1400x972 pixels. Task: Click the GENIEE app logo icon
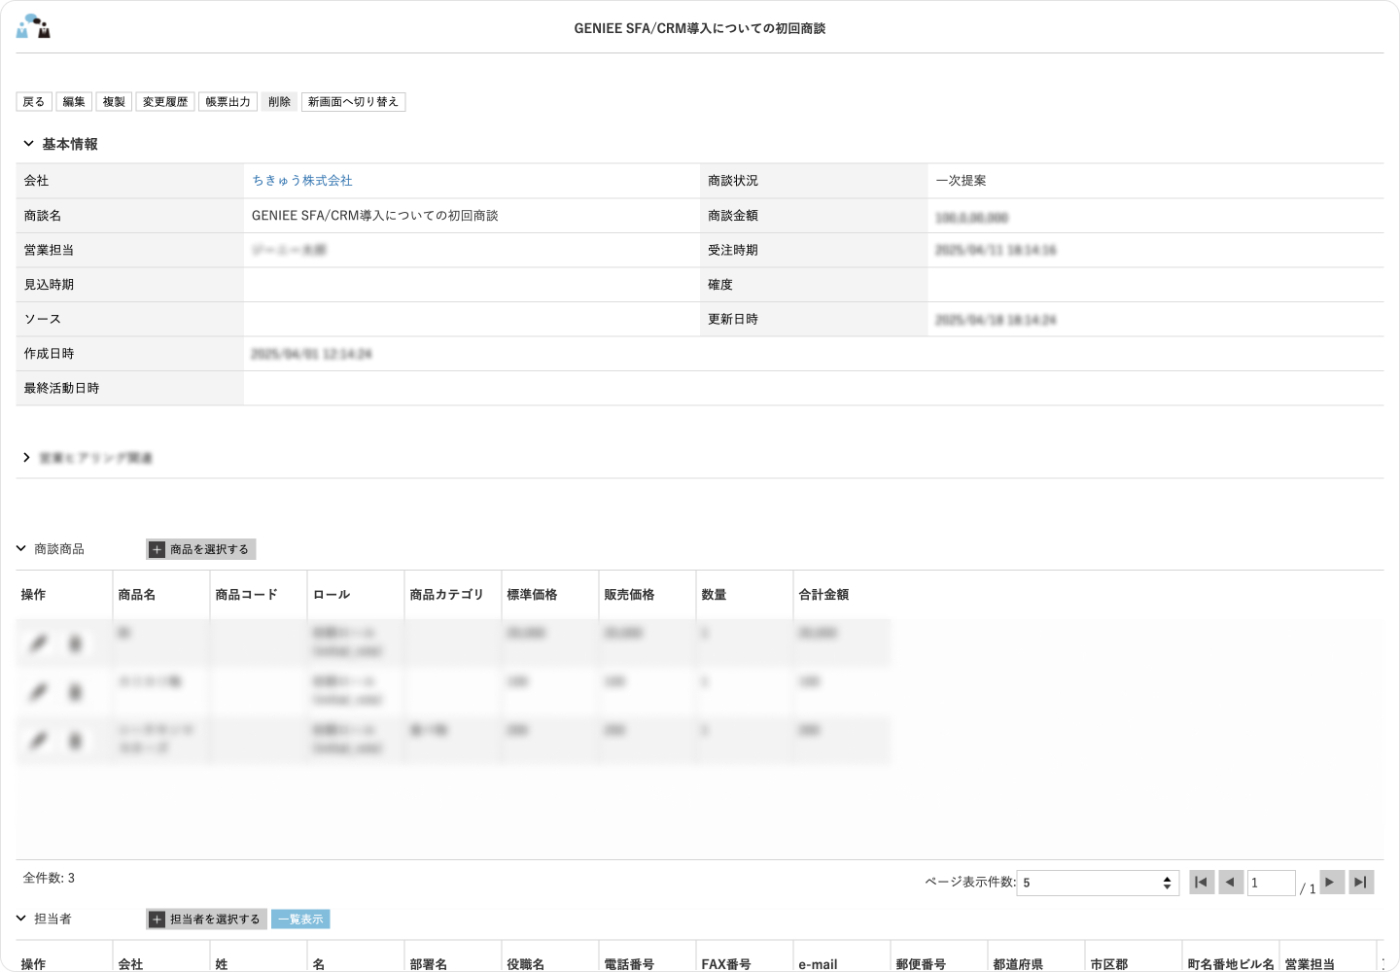(x=33, y=27)
